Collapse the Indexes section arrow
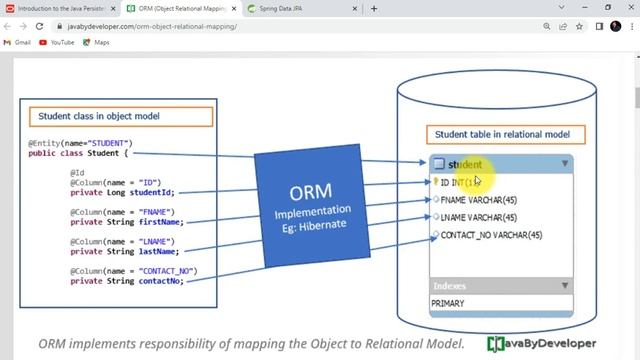The image size is (640, 360). click(565, 285)
